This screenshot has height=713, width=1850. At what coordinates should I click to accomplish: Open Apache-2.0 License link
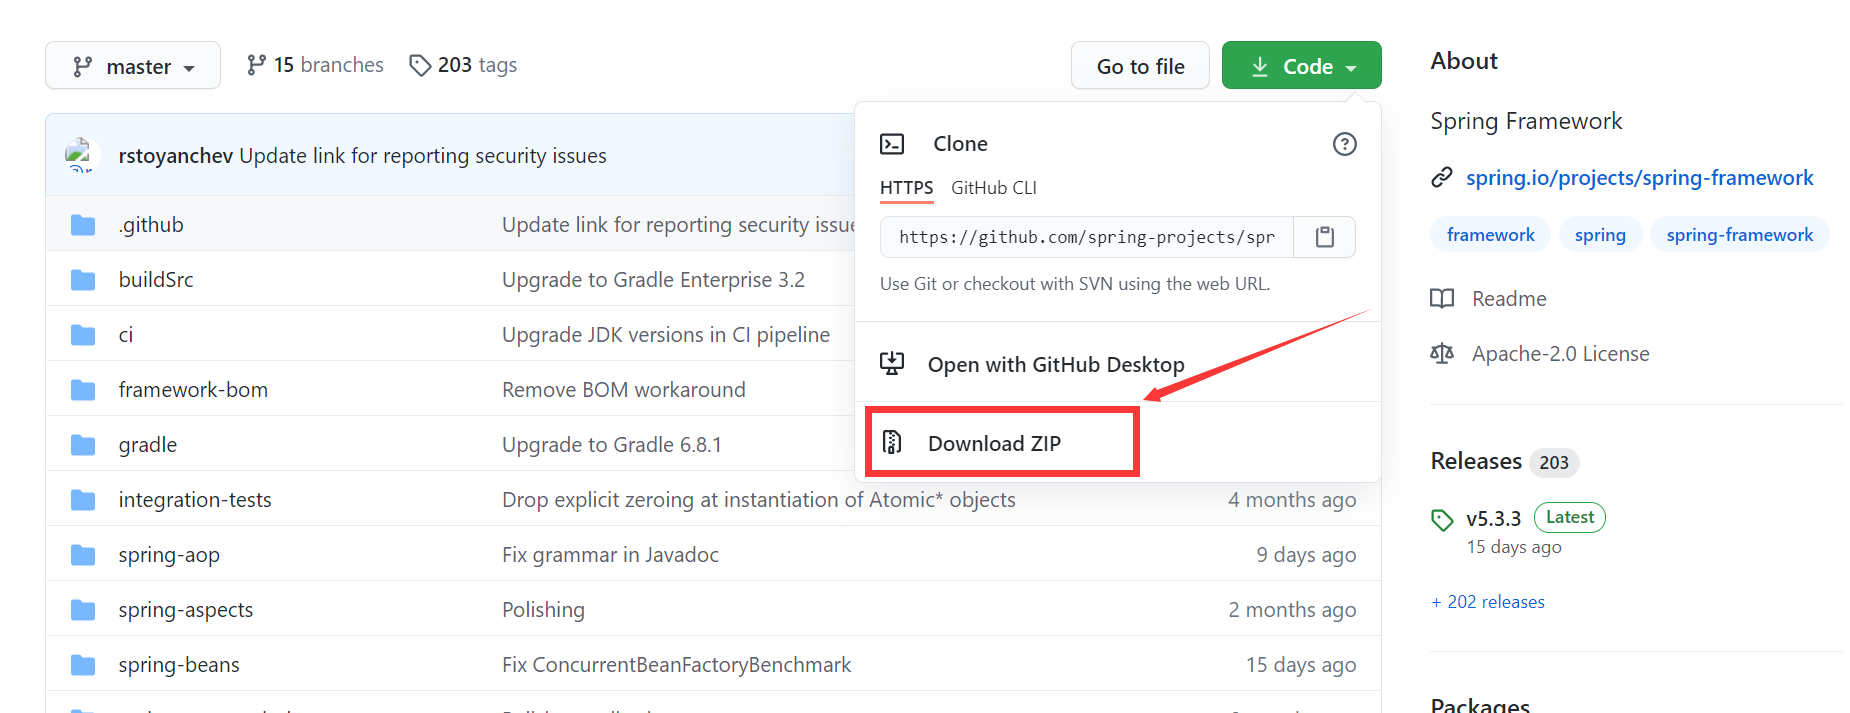(x=1560, y=354)
